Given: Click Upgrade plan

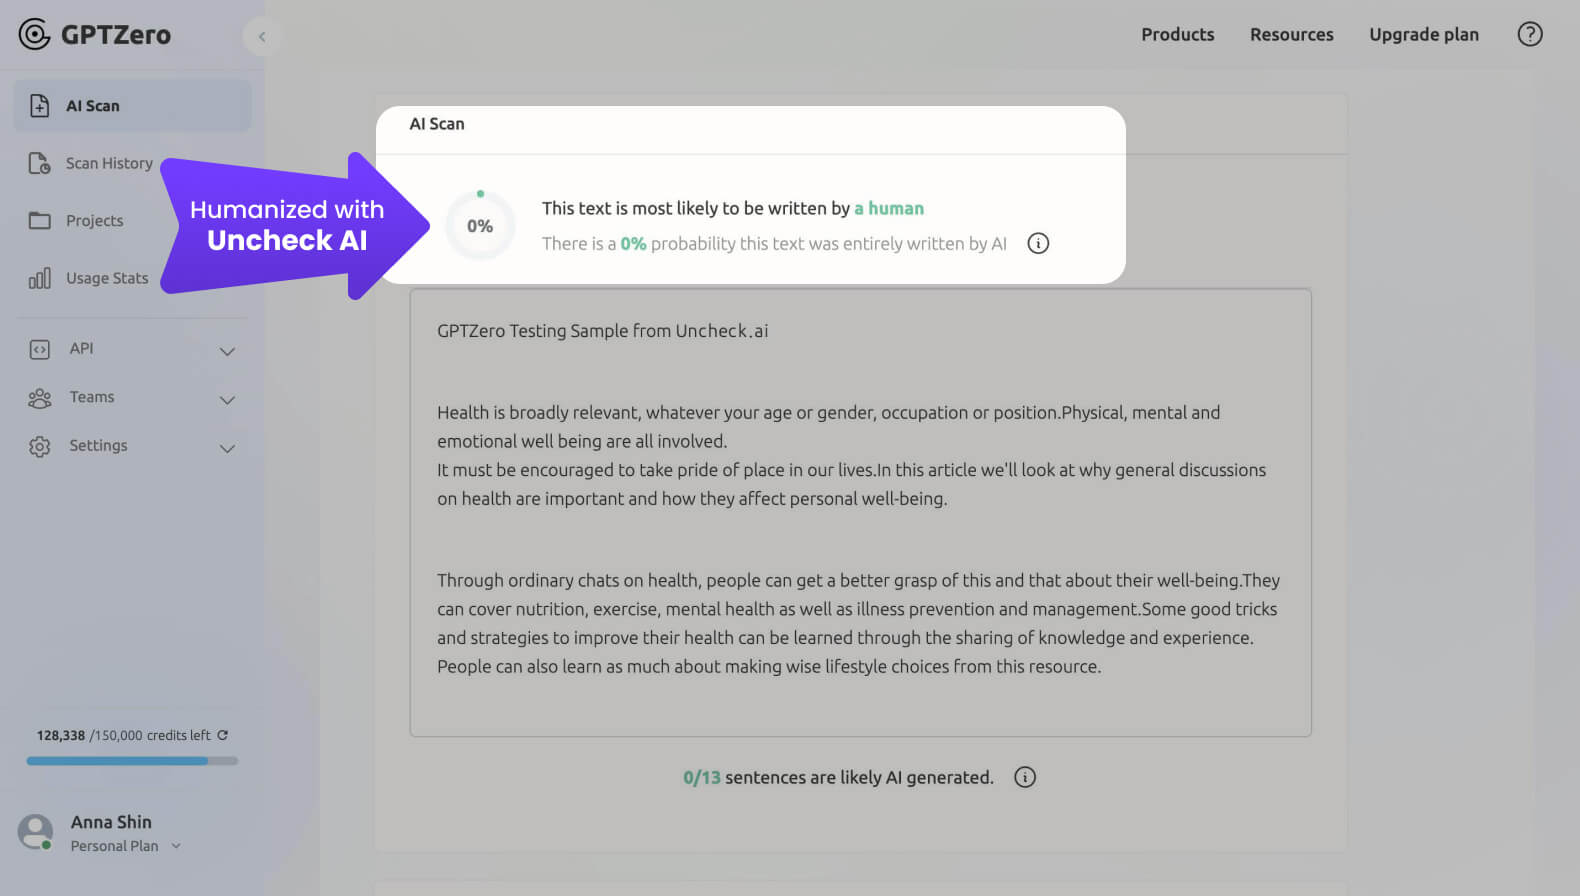Looking at the screenshot, I should [1424, 34].
